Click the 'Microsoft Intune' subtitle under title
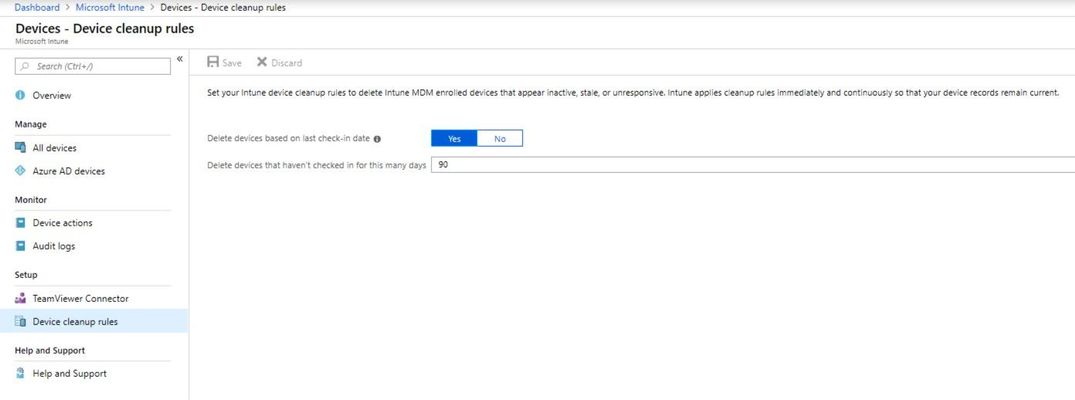The height and width of the screenshot is (400, 1075). [41, 41]
